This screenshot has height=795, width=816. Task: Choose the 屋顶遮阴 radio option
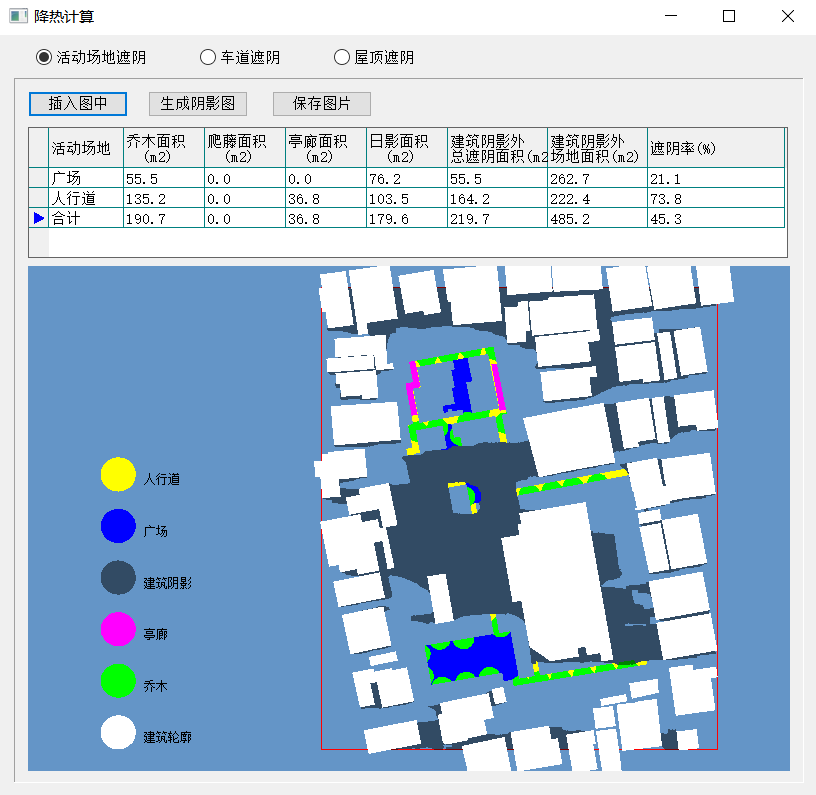click(x=342, y=57)
